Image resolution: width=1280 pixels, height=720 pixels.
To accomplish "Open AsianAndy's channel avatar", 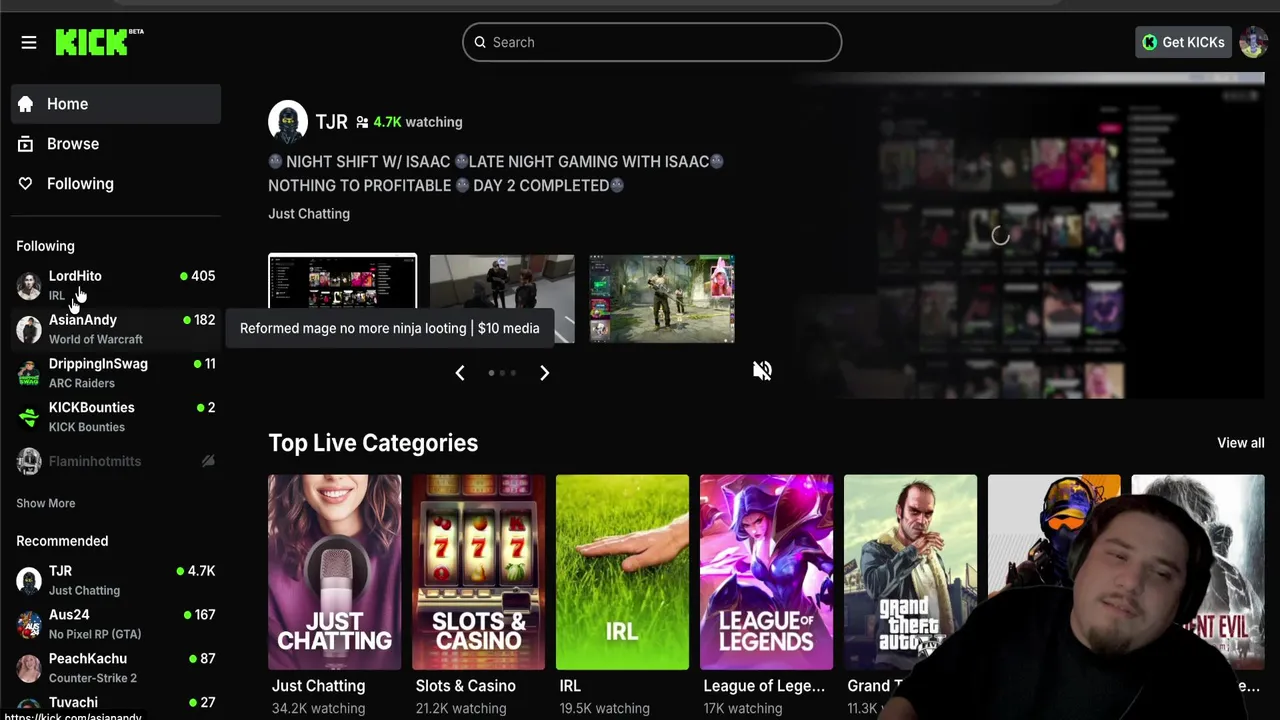I will [29, 329].
